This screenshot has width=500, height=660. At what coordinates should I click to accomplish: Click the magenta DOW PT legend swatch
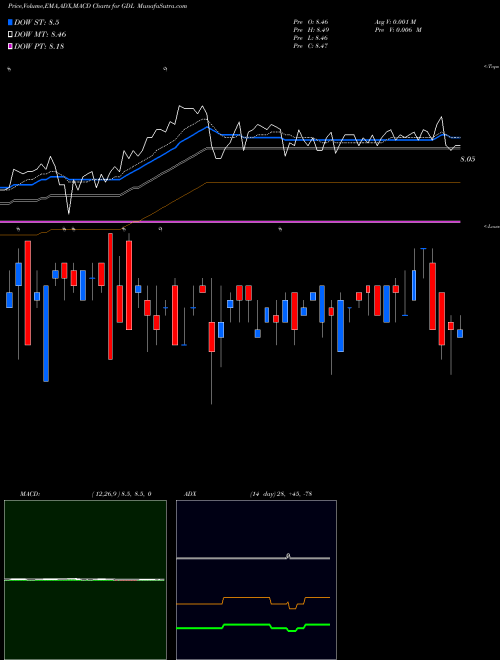10,46
